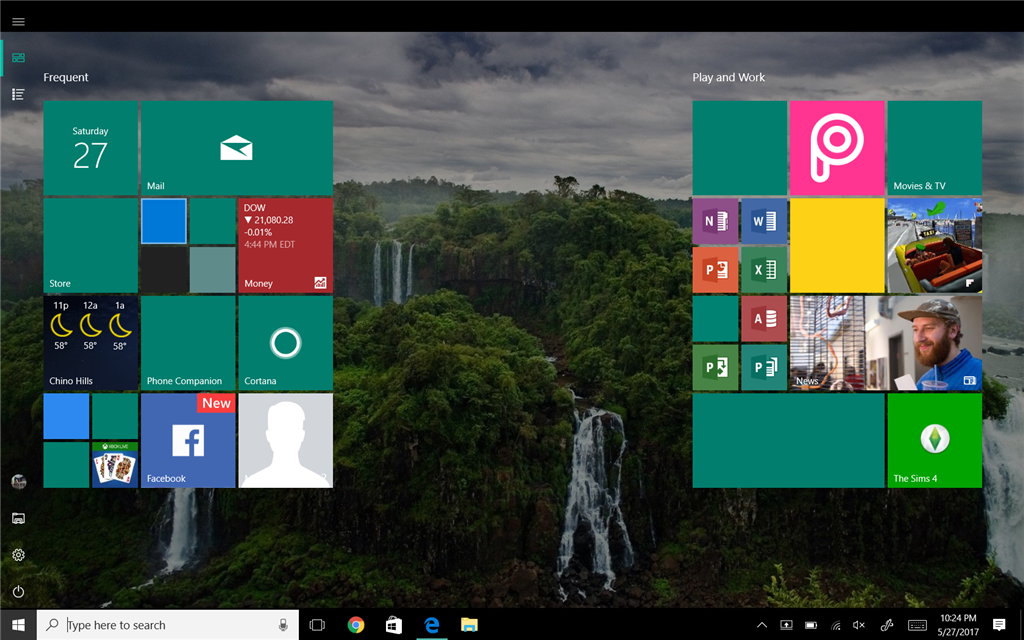1024x640 pixels.
Task: Launch the Store tile in Frequent
Action: (x=91, y=246)
